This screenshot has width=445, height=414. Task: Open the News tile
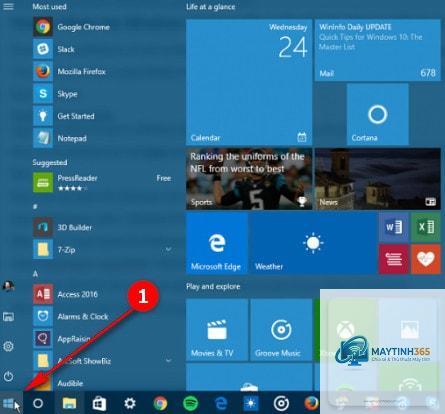[378, 179]
